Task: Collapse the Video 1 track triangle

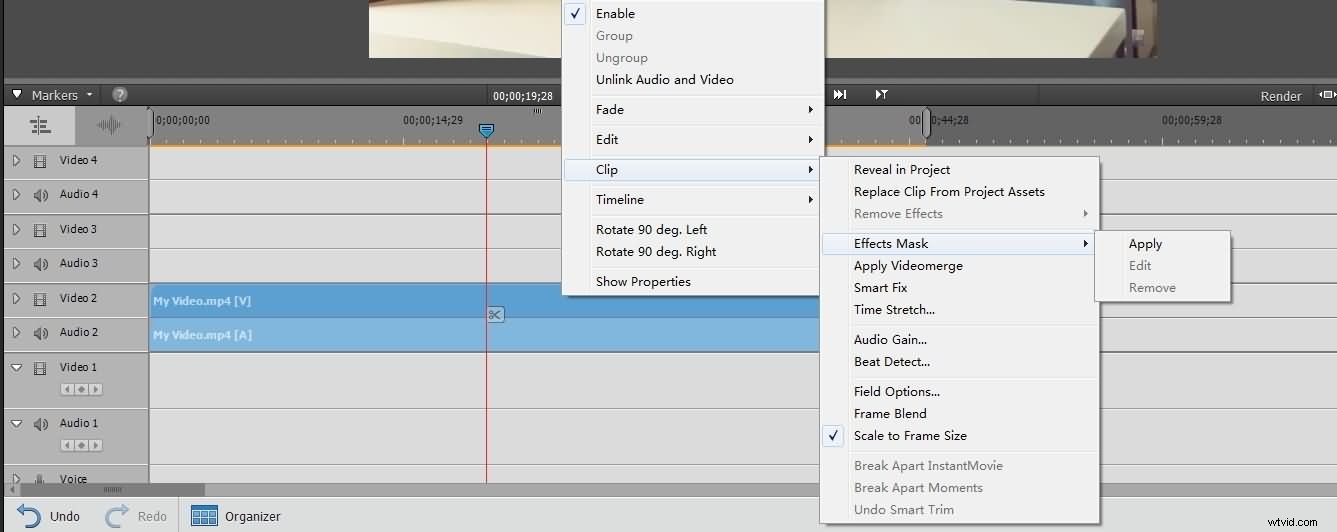Action: pos(16,367)
